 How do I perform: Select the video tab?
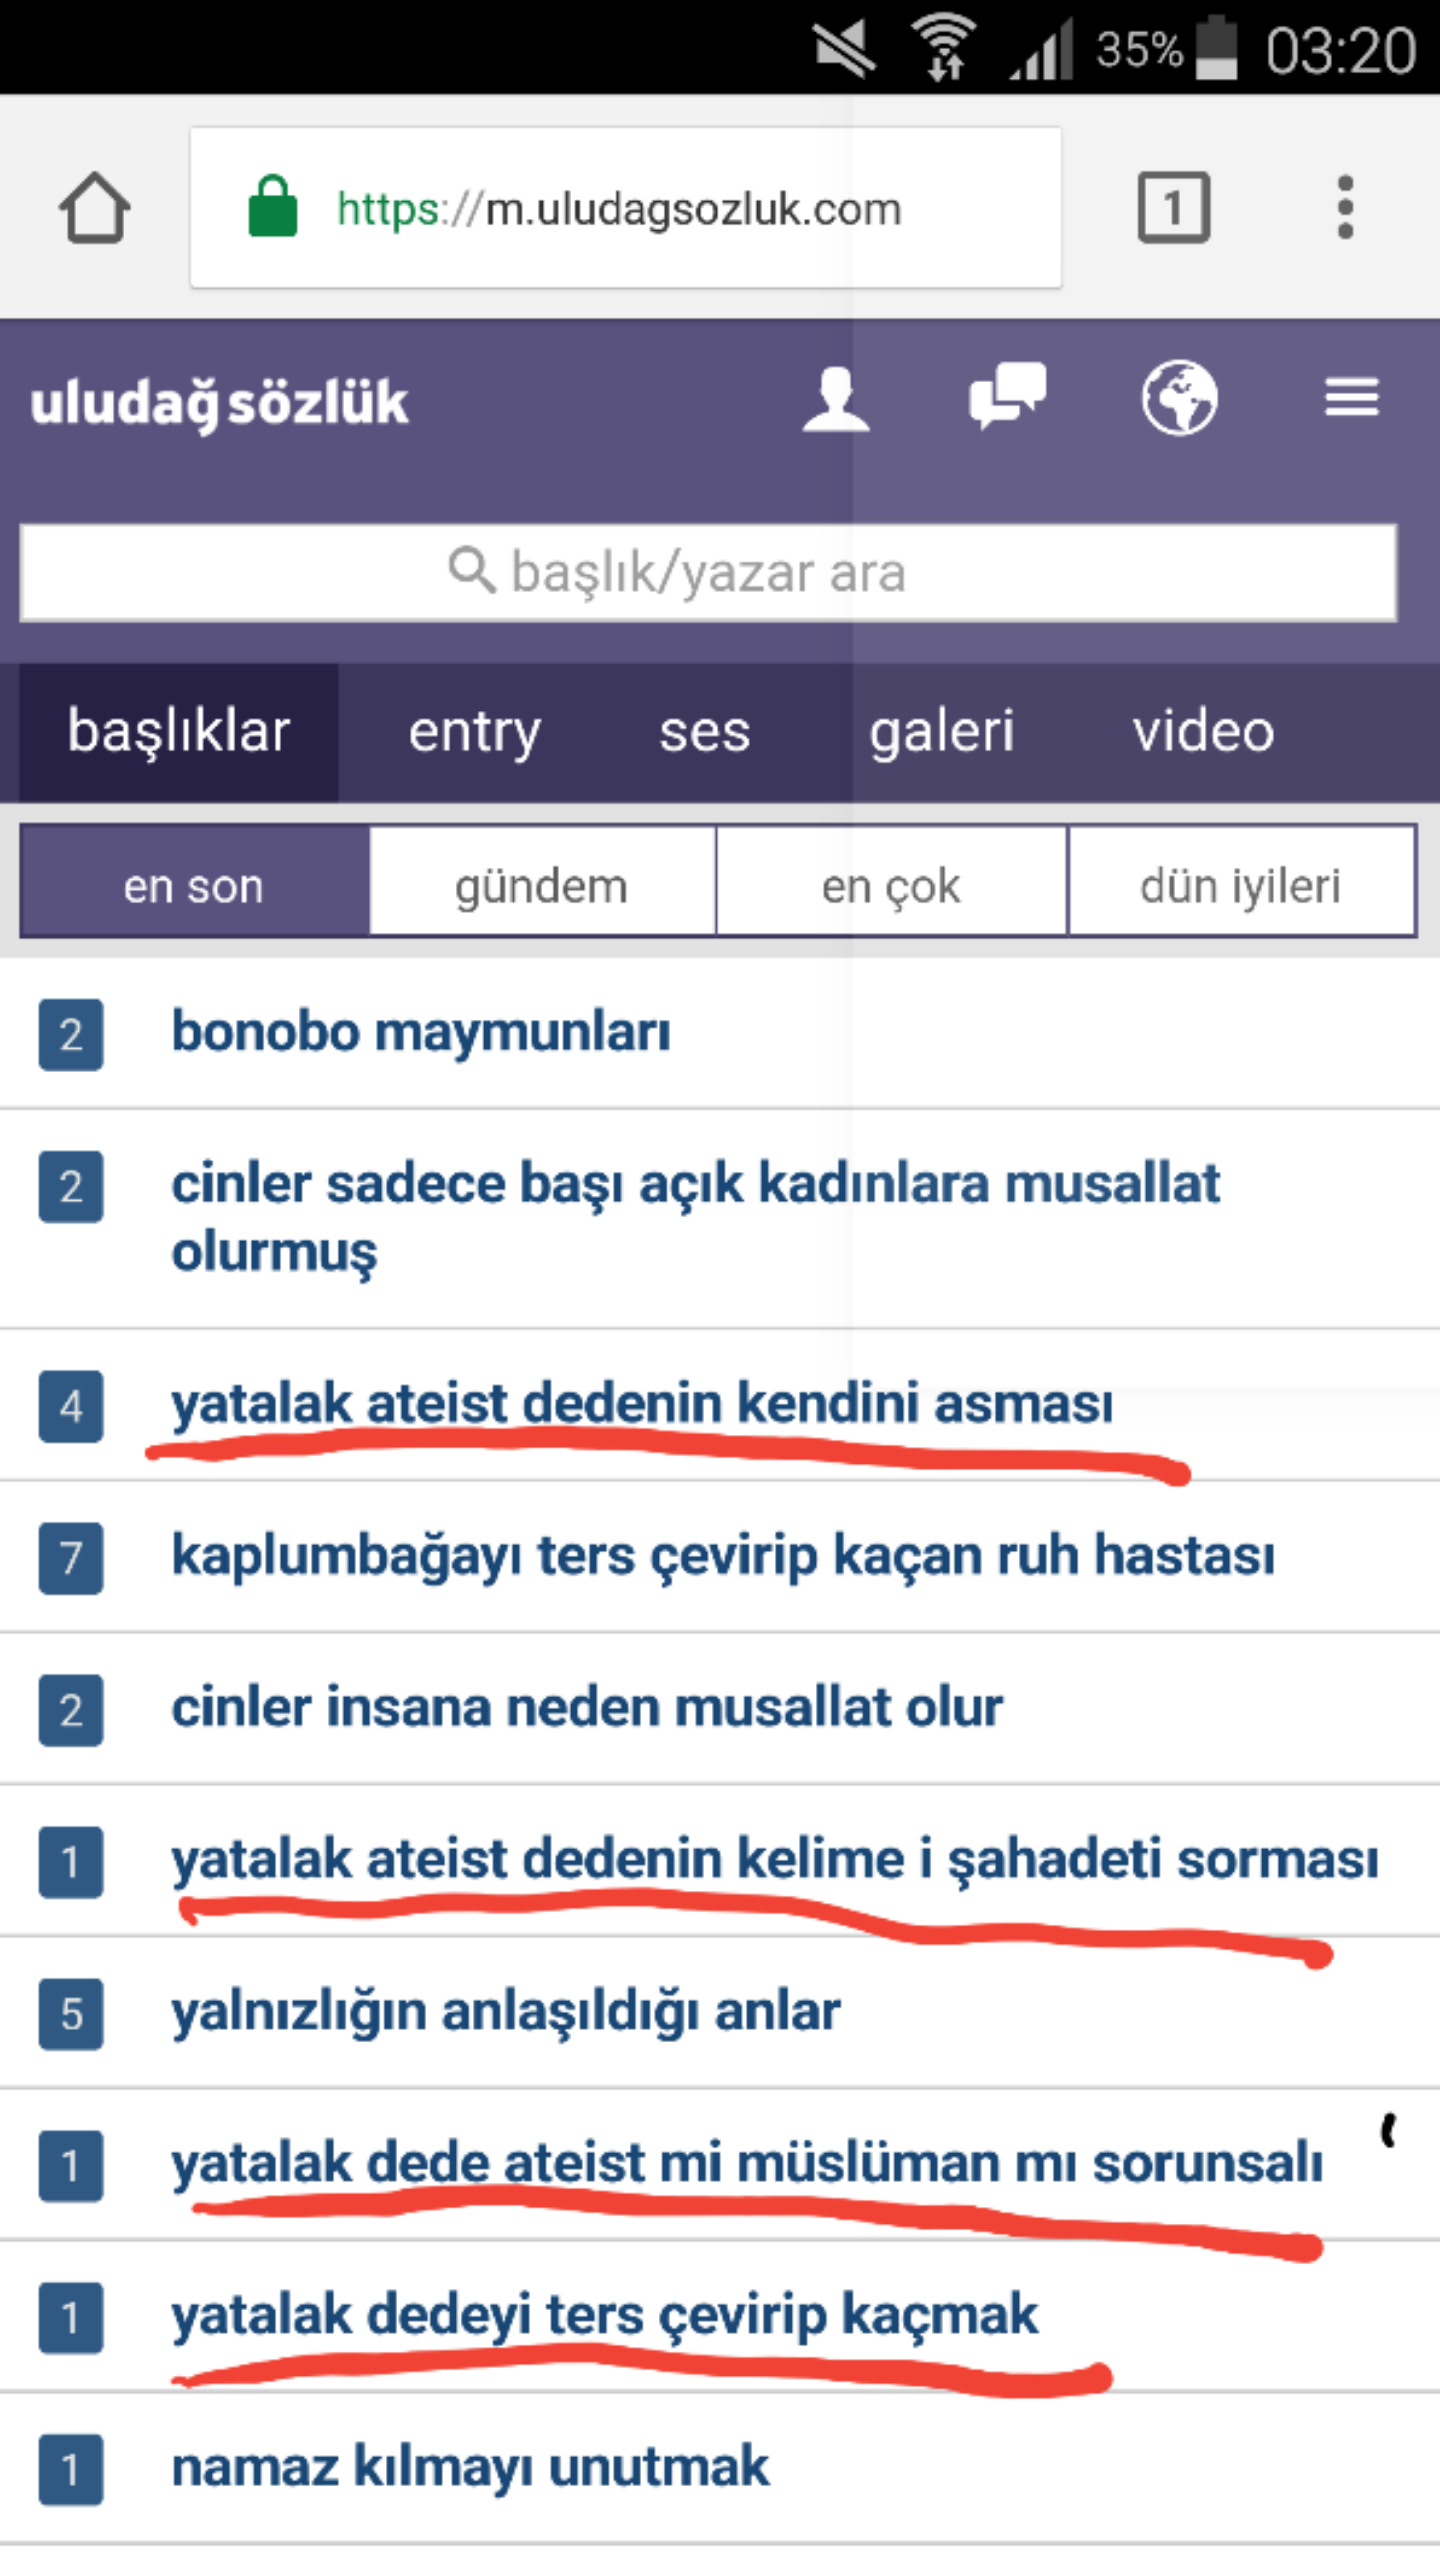pyautogui.click(x=1203, y=731)
